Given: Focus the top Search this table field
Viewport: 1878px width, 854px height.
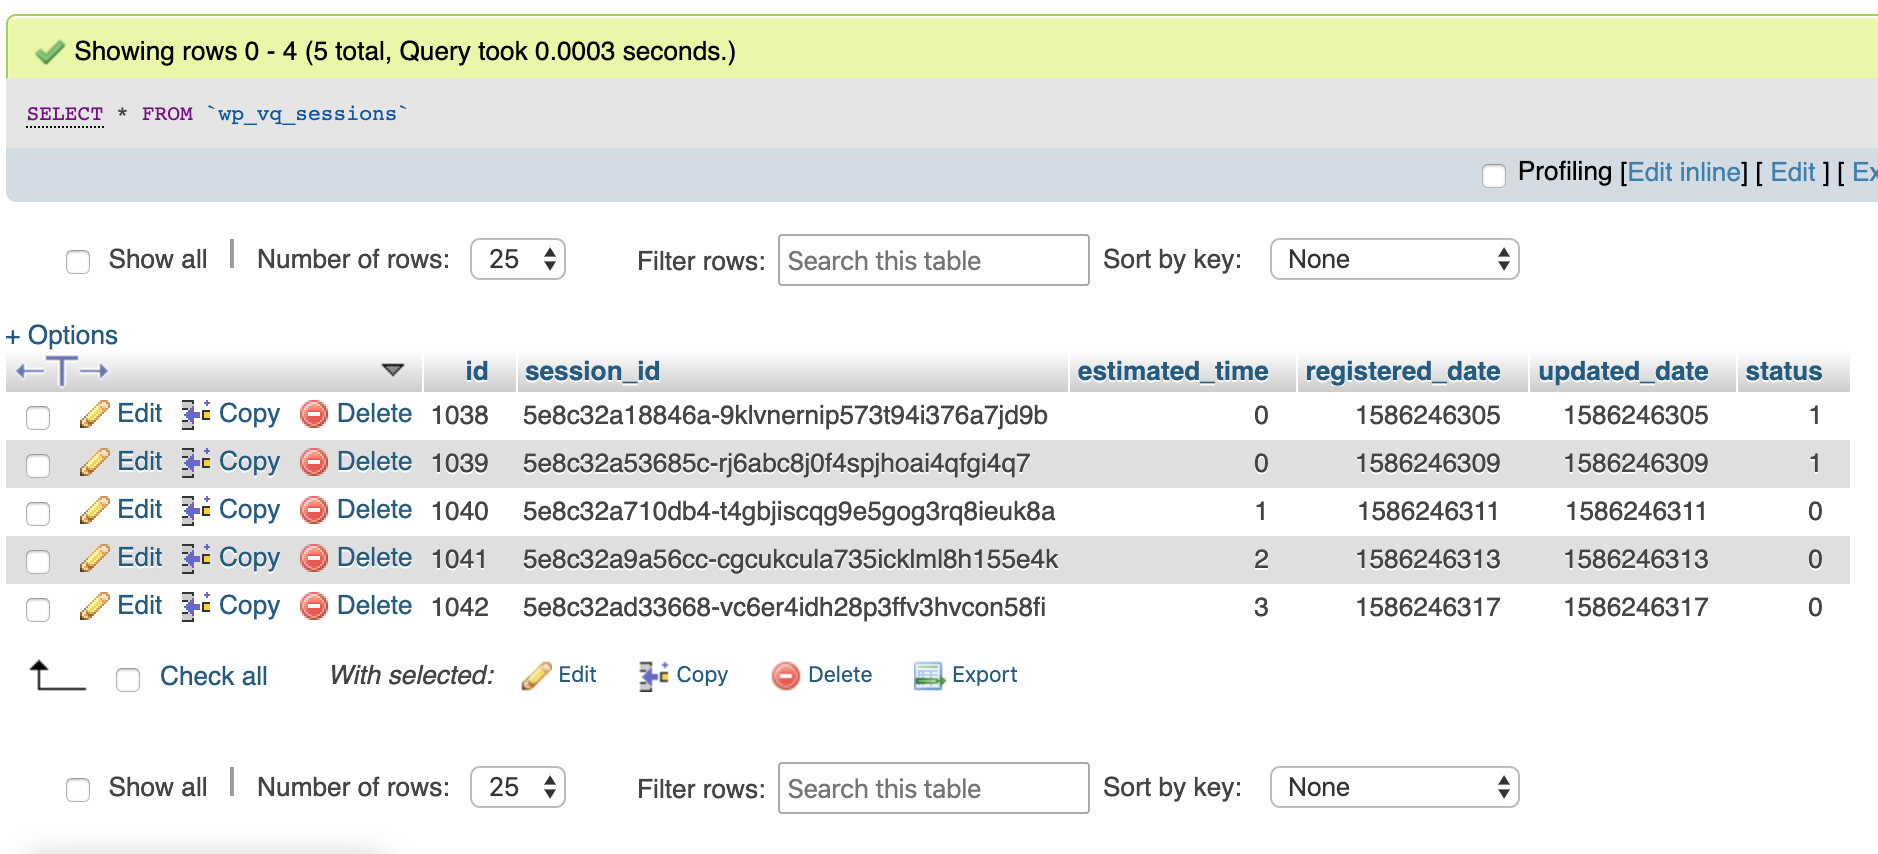Looking at the screenshot, I should point(934,260).
